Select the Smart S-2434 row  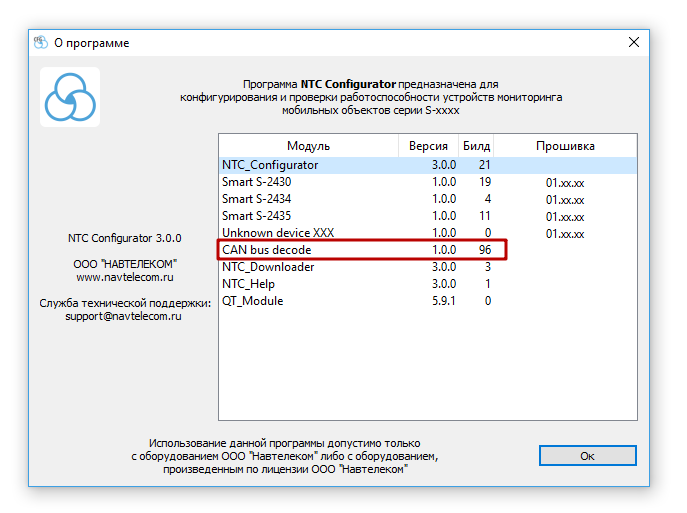tap(428, 199)
